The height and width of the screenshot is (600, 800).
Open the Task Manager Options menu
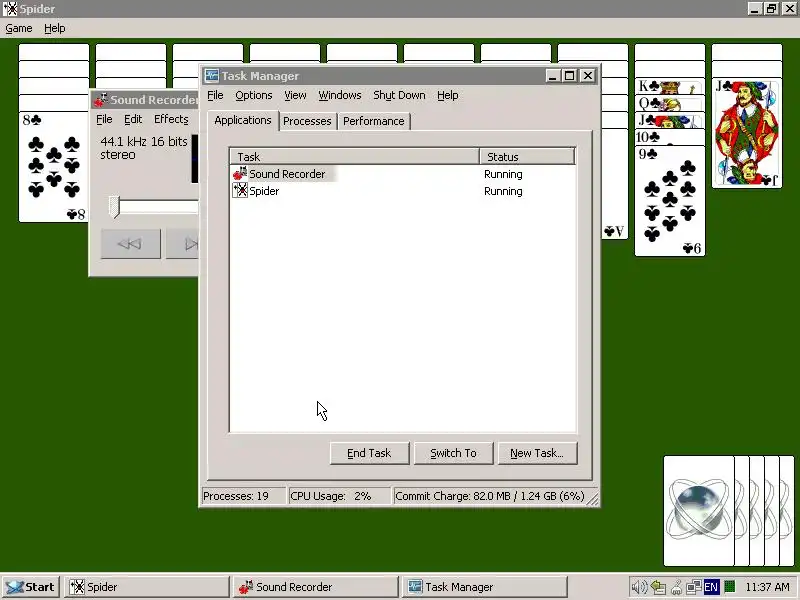(x=254, y=95)
